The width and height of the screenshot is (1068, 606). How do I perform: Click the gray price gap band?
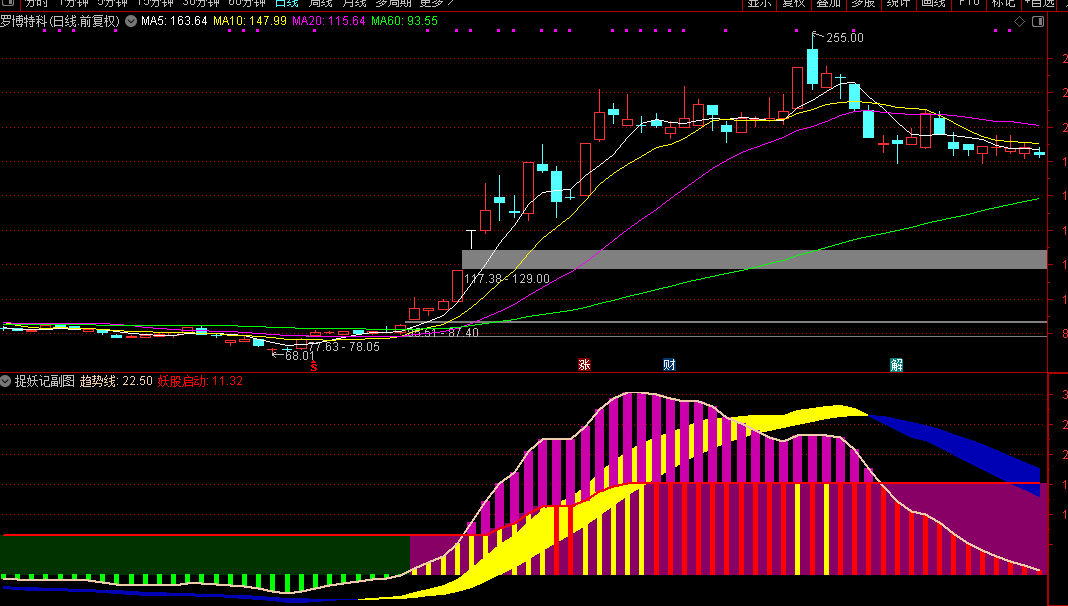pos(755,259)
